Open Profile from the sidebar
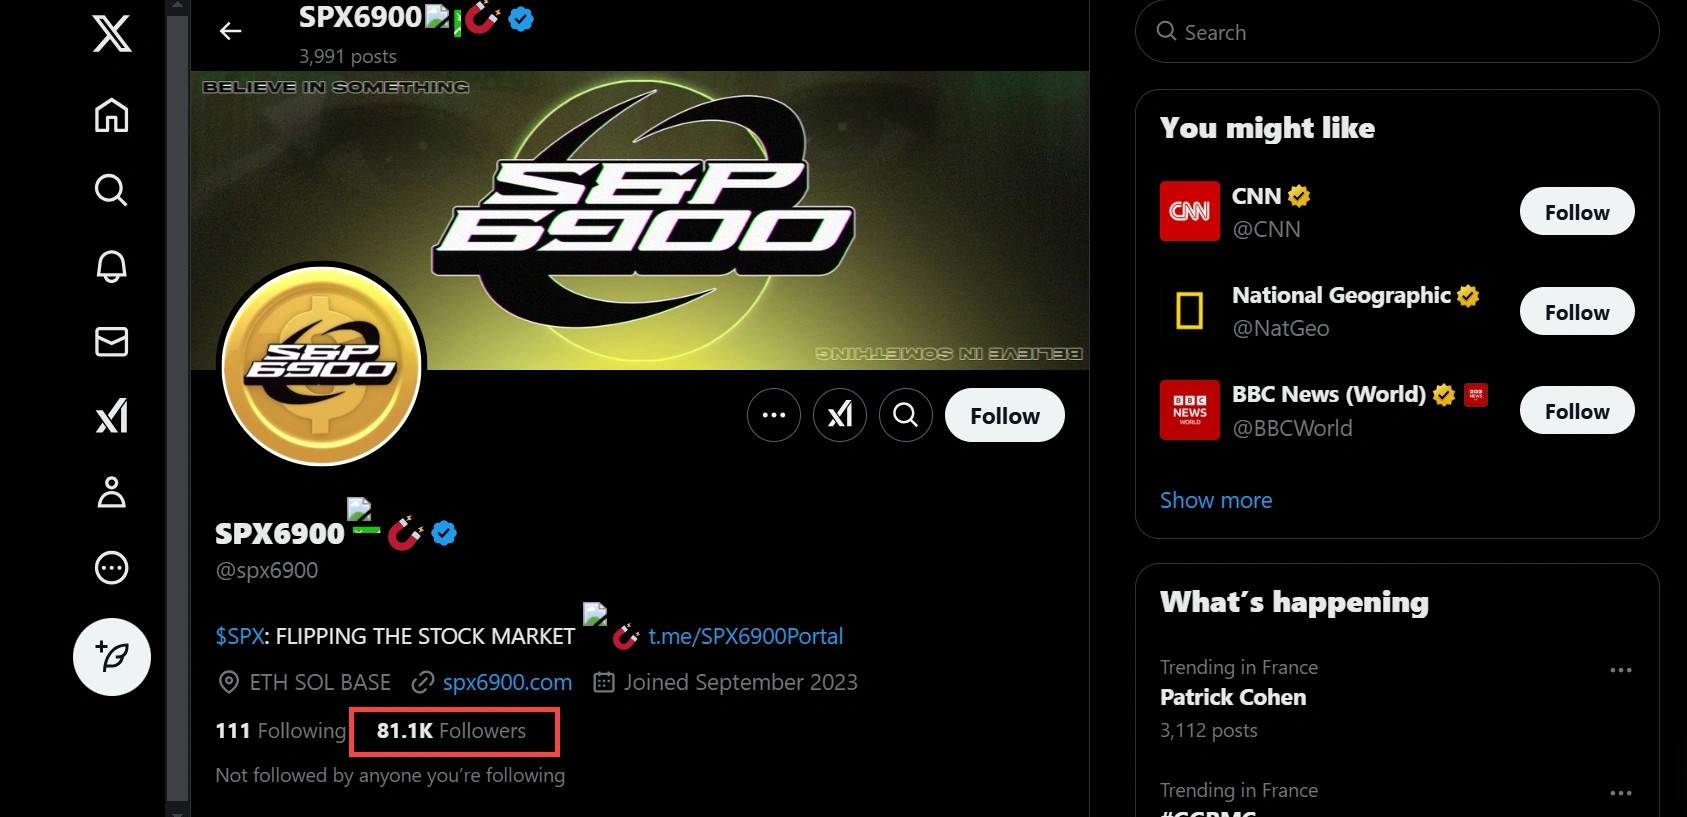Image resolution: width=1687 pixels, height=817 pixels. (x=111, y=492)
